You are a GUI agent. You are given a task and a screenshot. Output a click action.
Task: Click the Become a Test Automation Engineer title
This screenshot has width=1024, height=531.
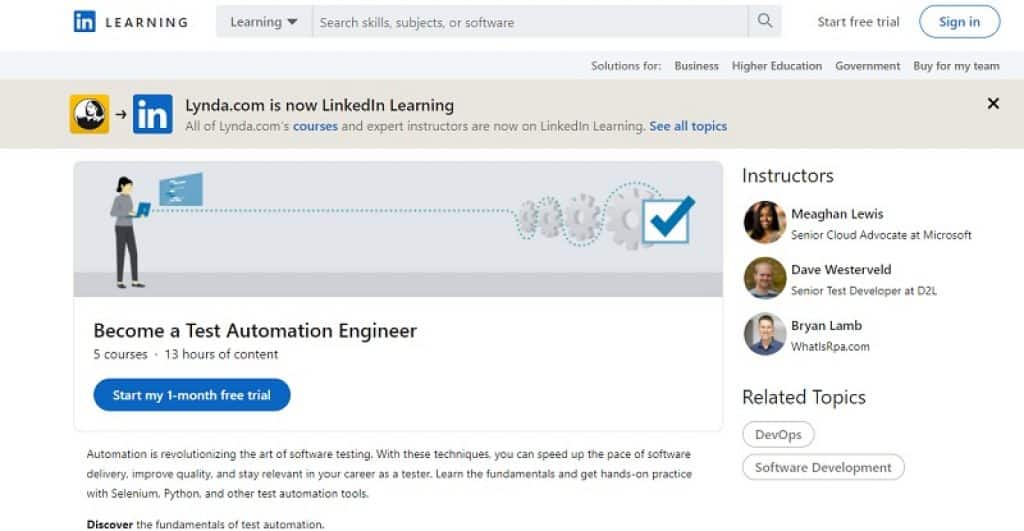(255, 330)
